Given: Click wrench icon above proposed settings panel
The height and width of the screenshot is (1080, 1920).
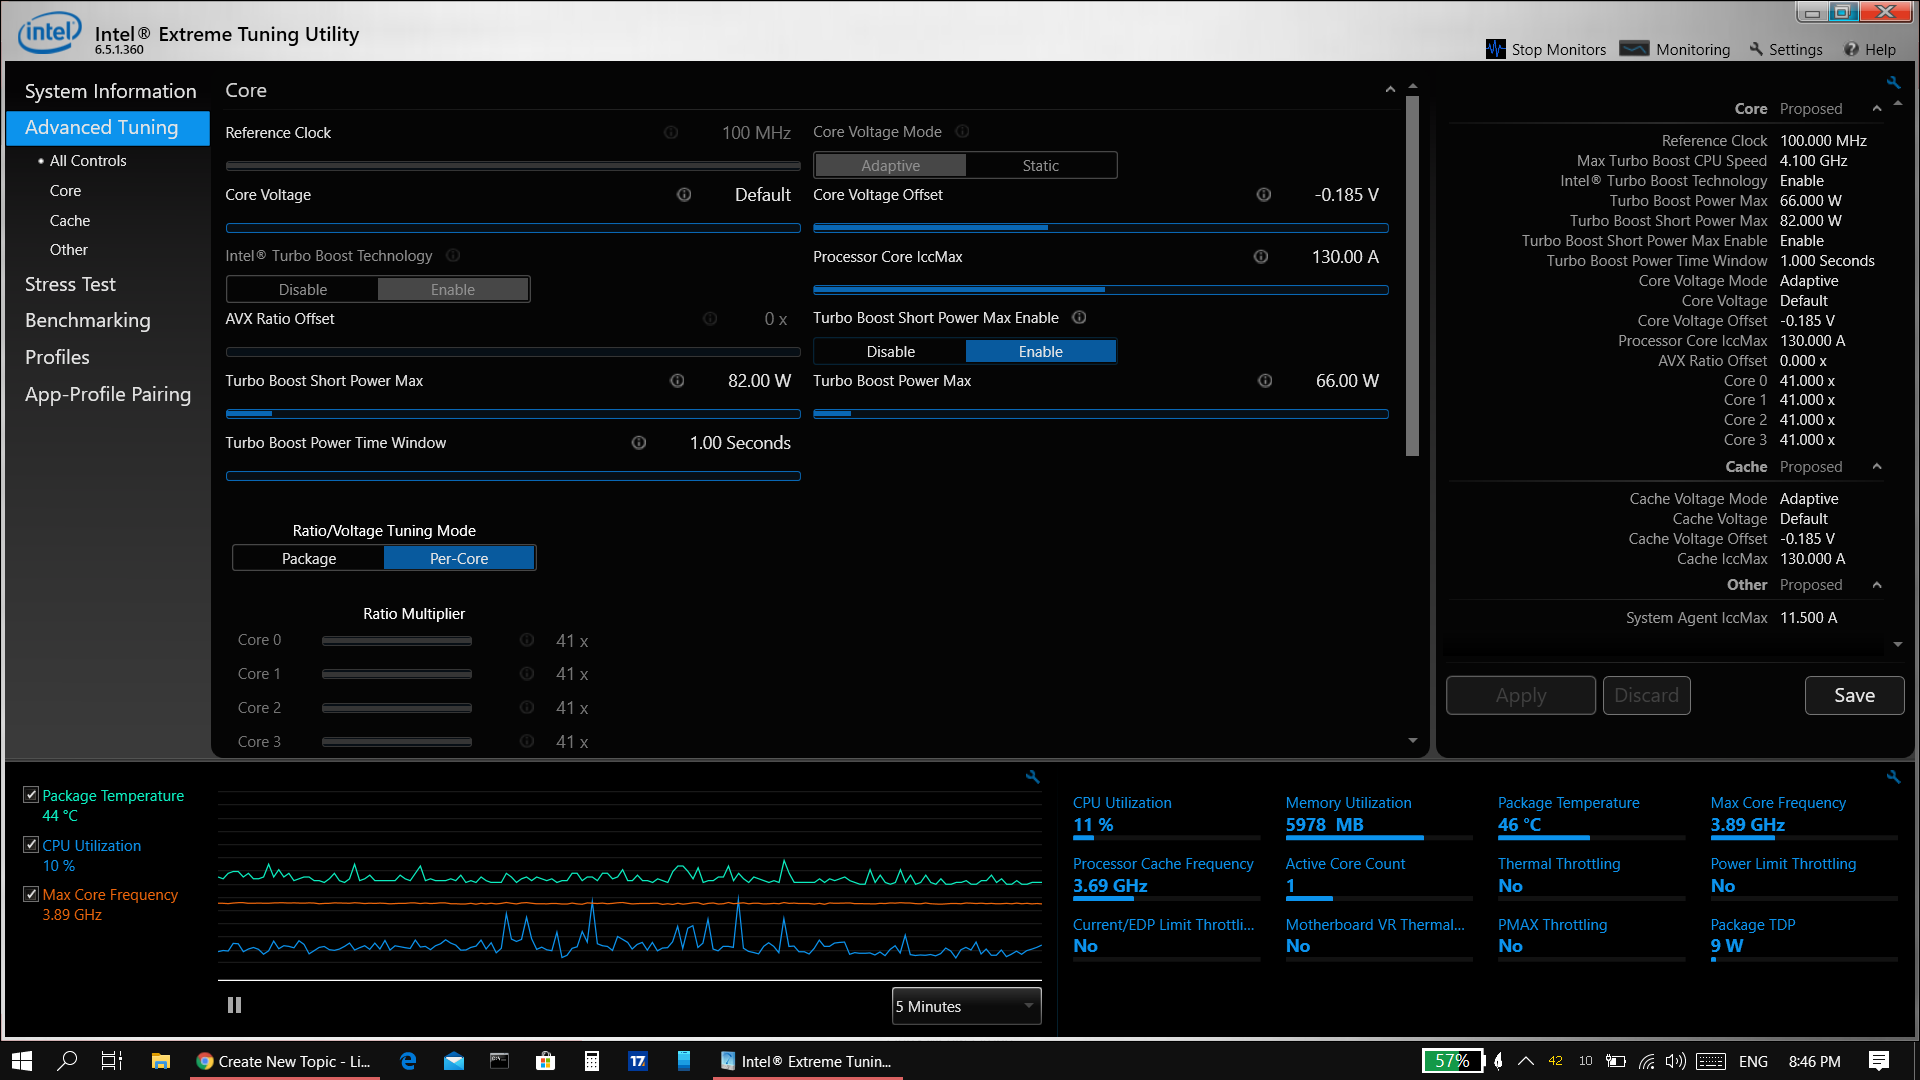Looking at the screenshot, I should tap(1893, 83).
